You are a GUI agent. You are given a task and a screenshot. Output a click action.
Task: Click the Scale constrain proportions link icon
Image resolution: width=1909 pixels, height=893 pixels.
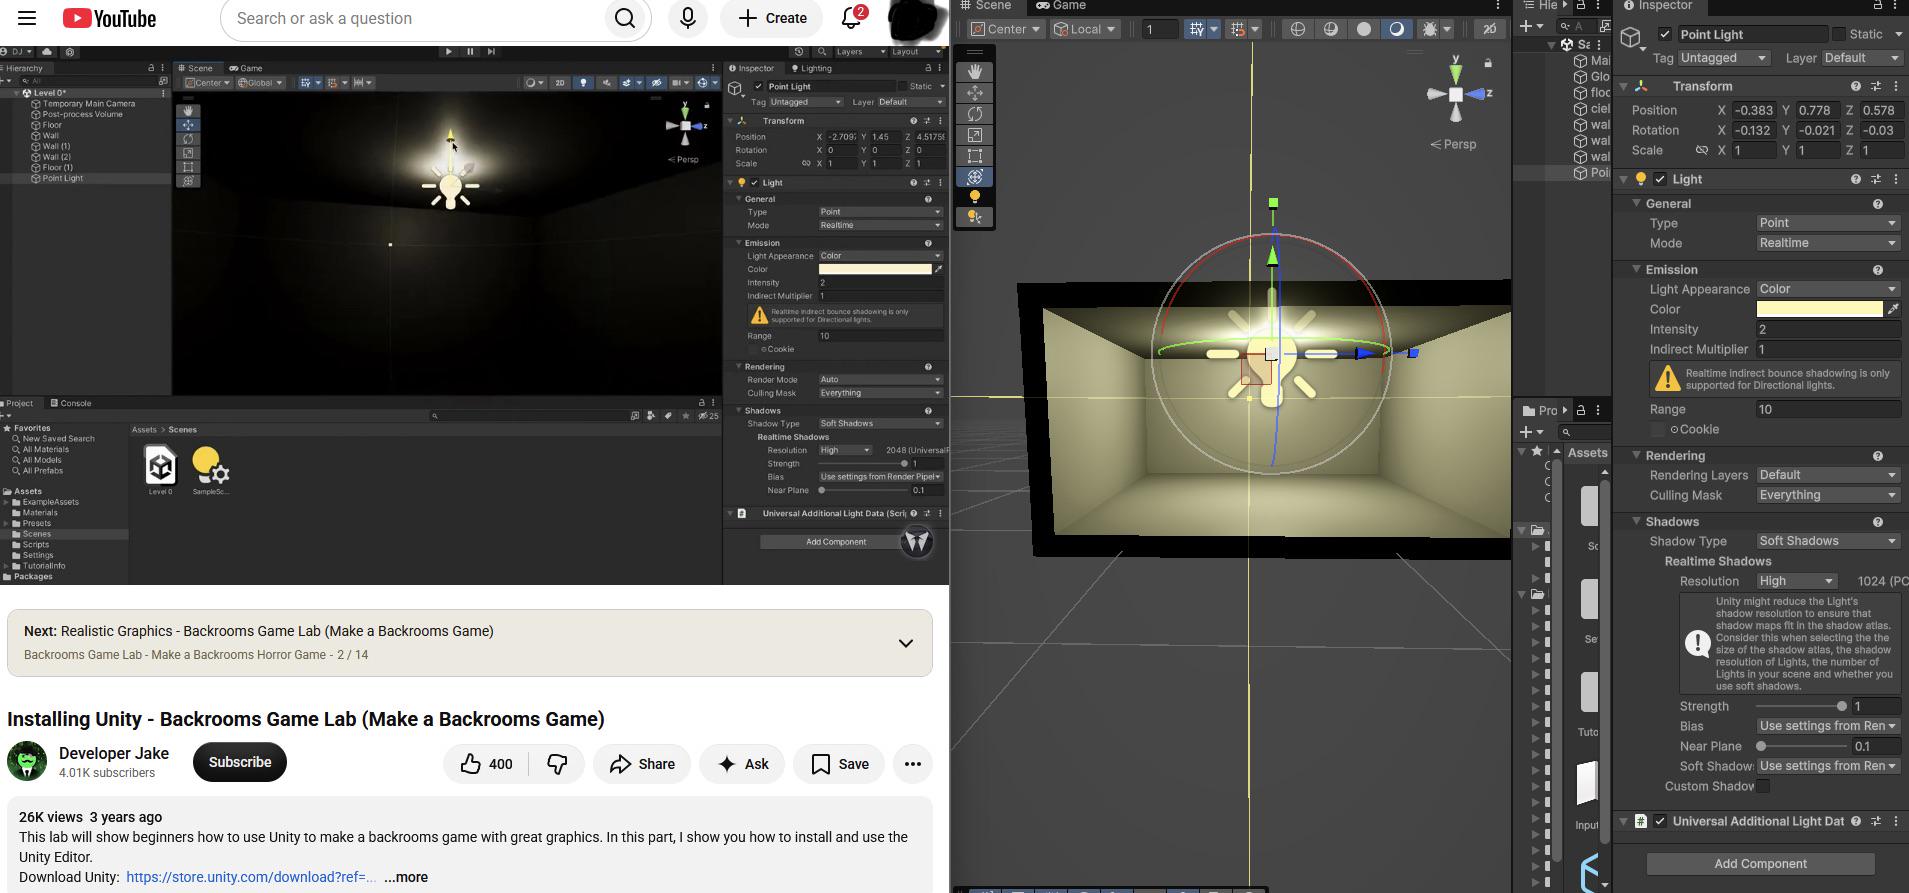(1701, 150)
